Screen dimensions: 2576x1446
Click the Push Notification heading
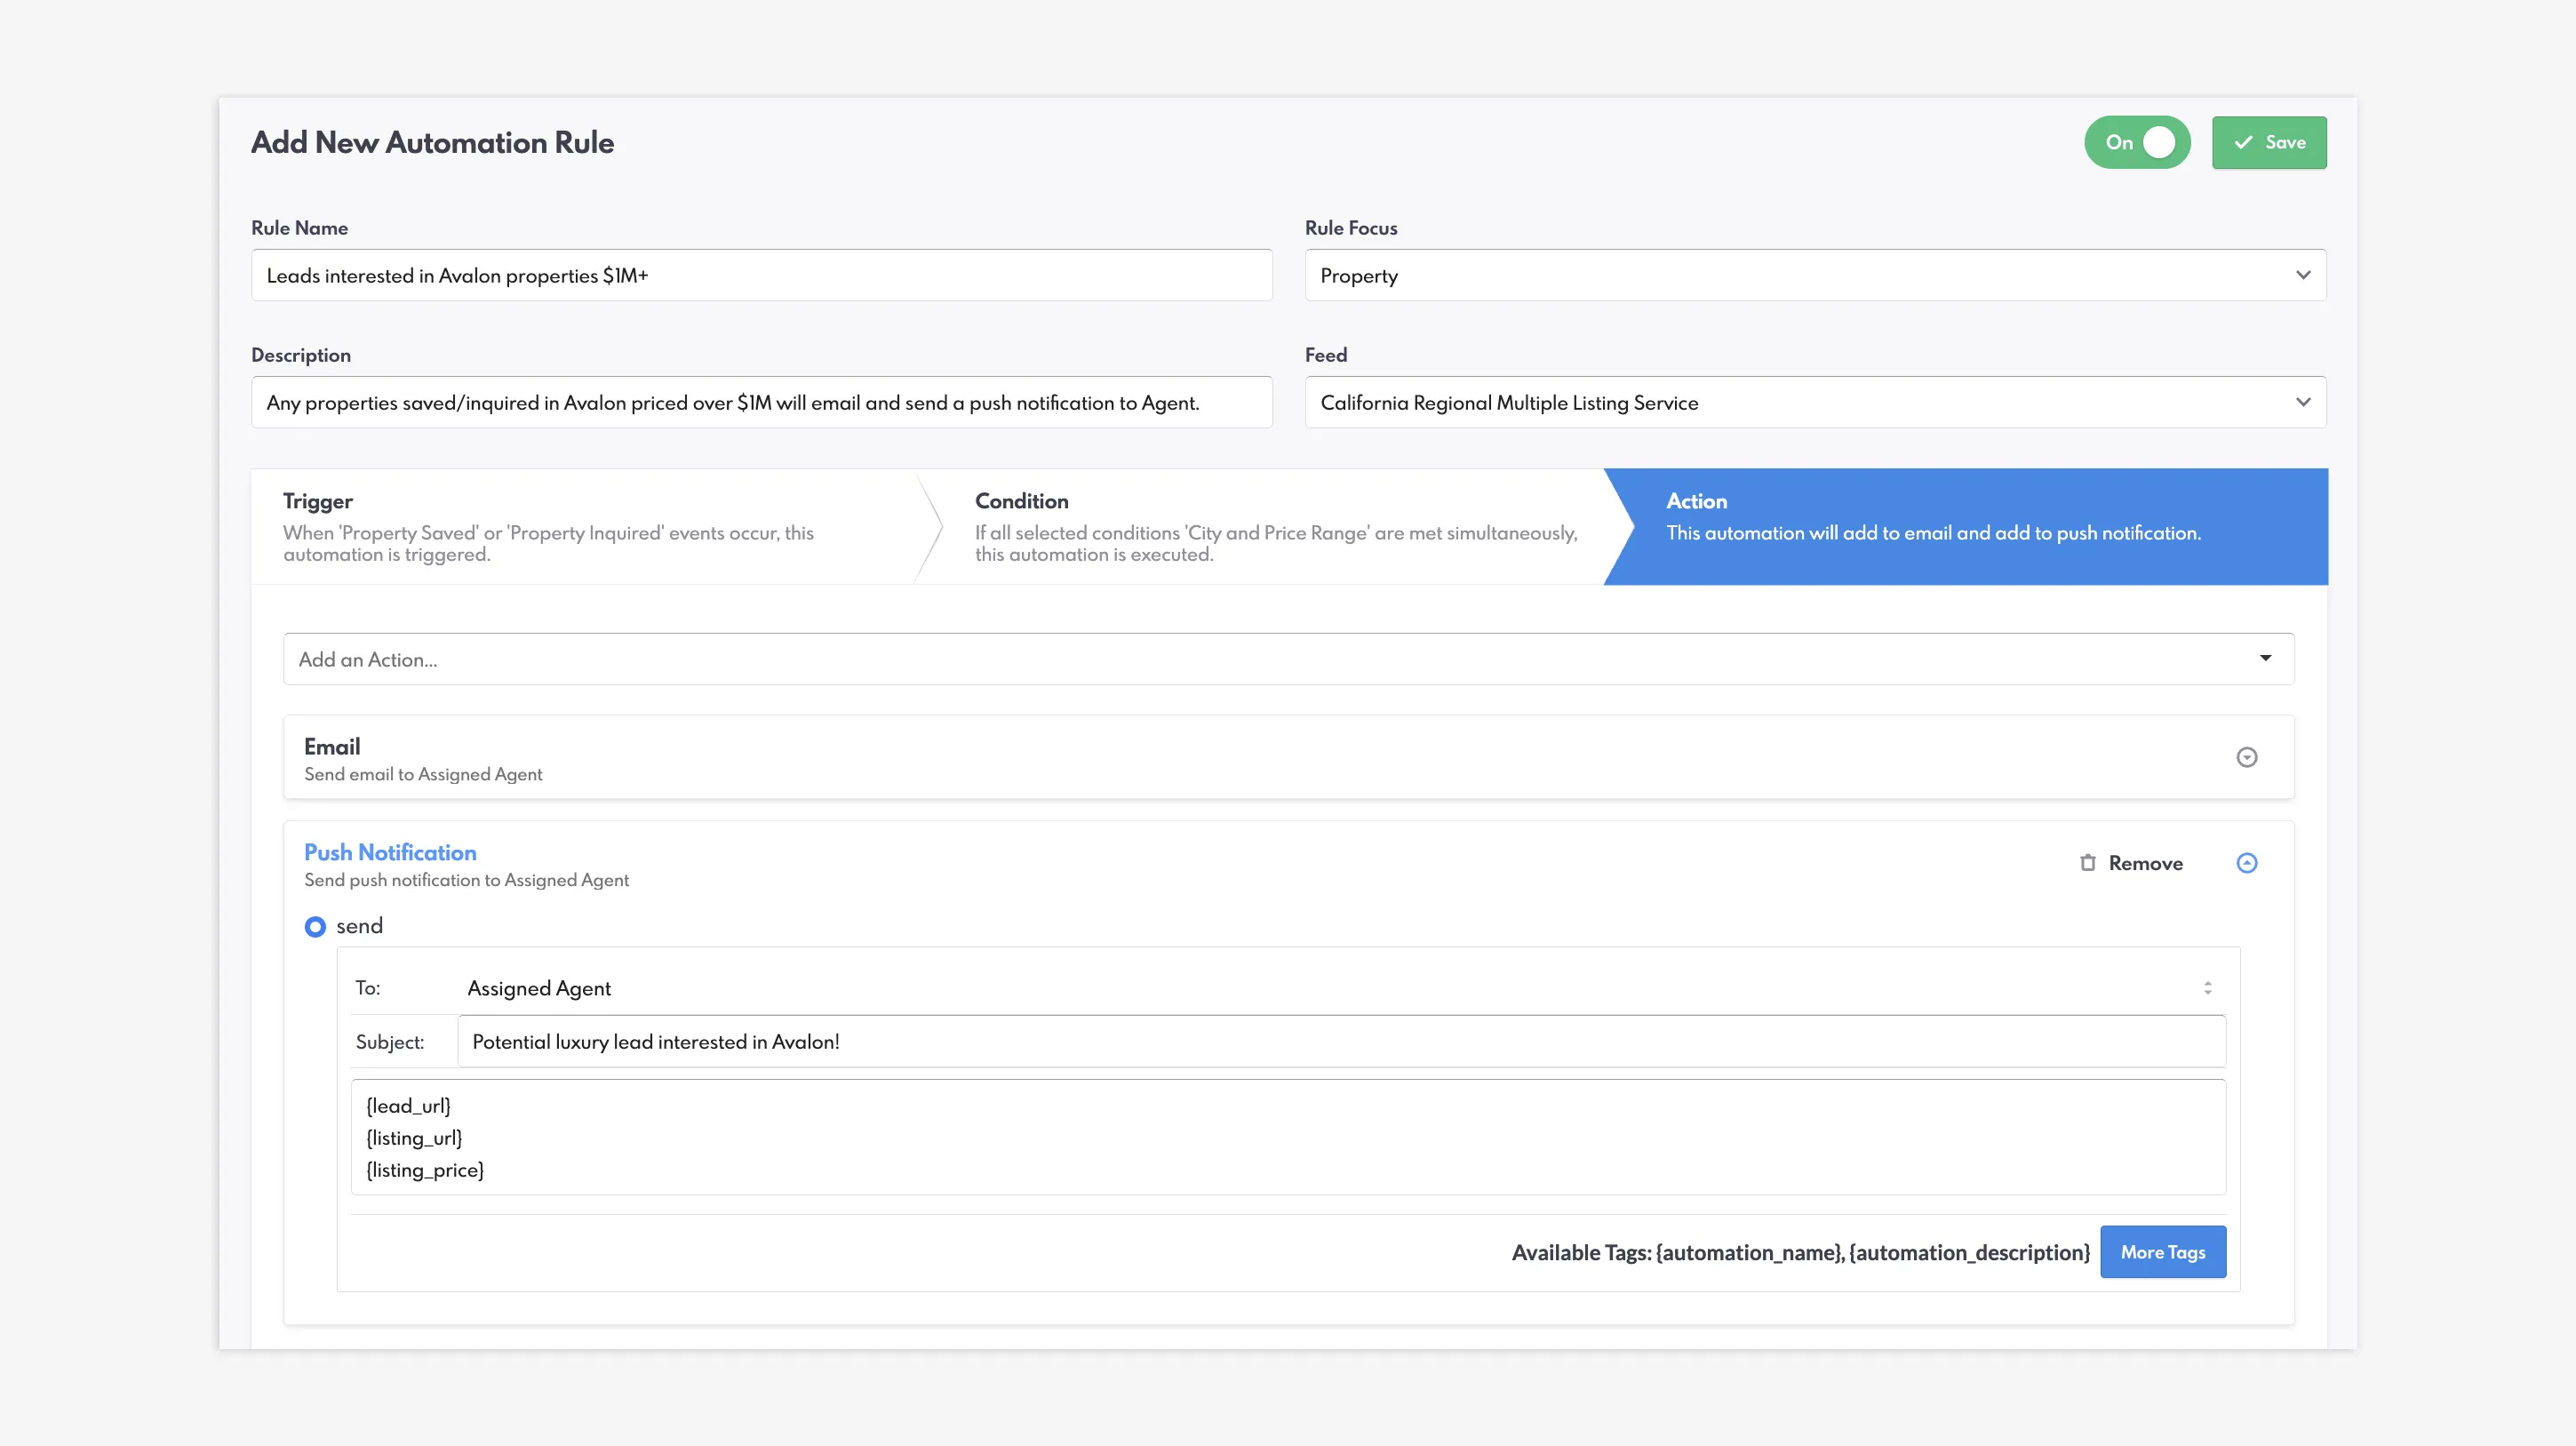[x=390, y=853]
